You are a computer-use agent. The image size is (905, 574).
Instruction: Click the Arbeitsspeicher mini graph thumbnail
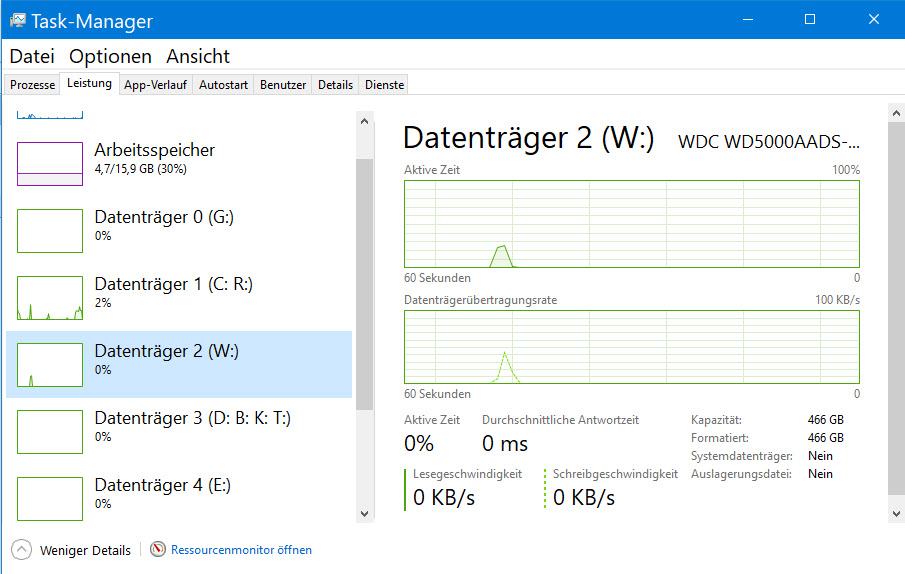coord(50,164)
